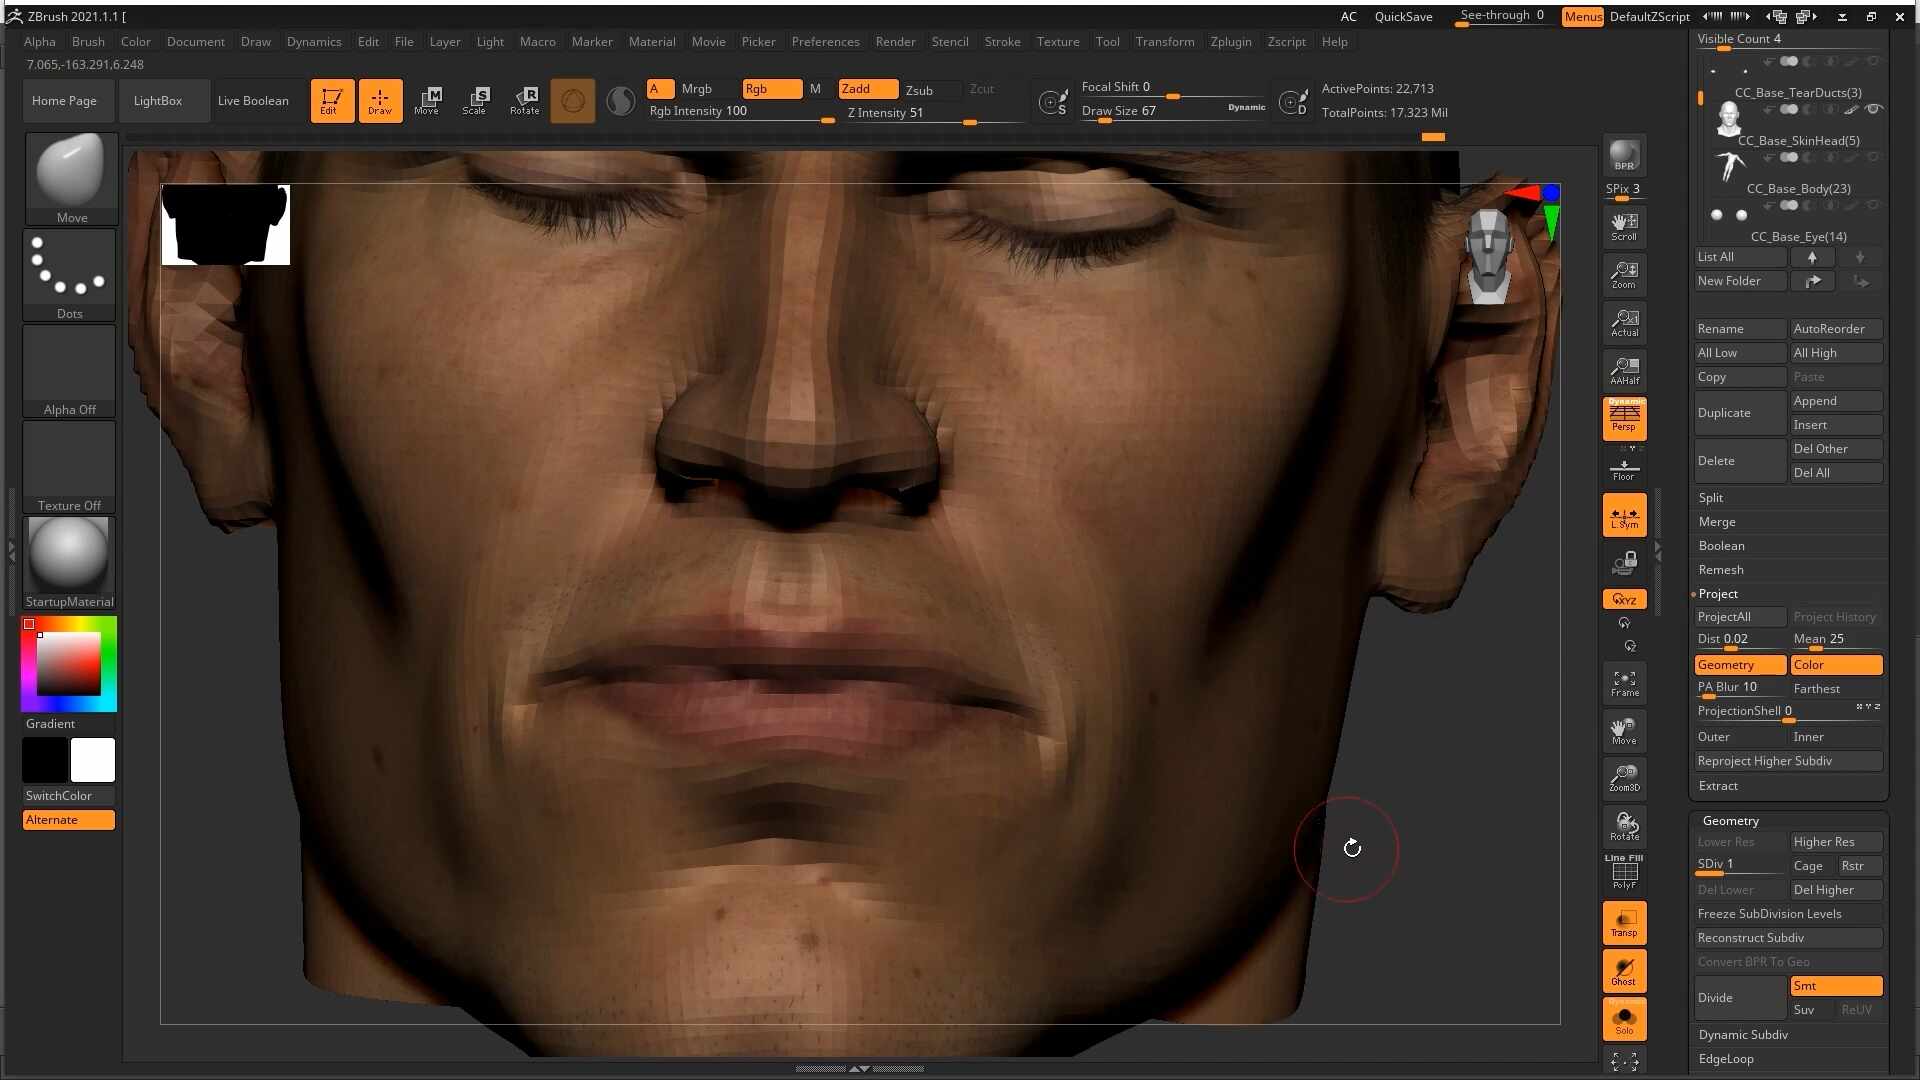Expand the Remesh section
Screen dimensions: 1920x1080
click(1720, 570)
